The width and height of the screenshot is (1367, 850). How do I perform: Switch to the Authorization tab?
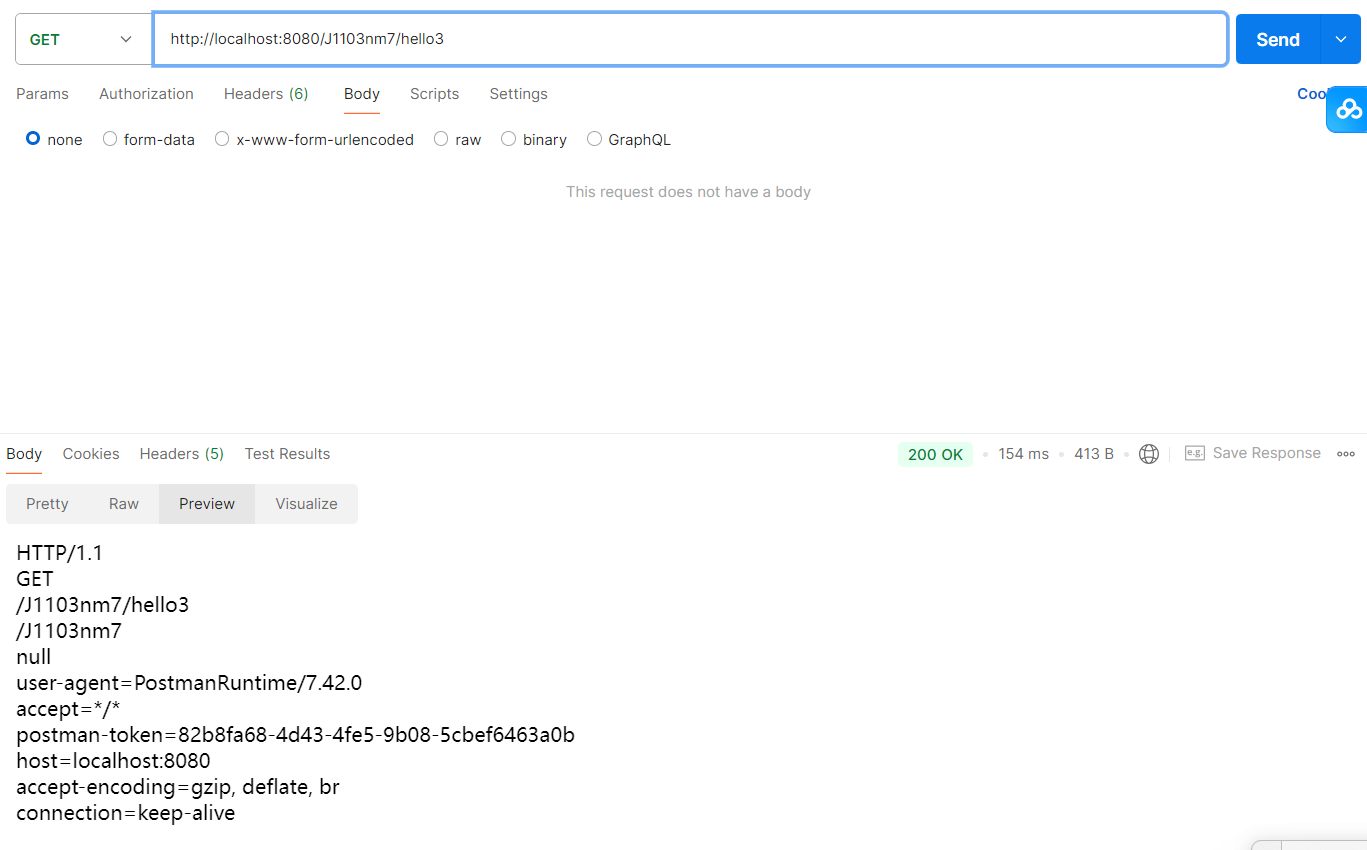[146, 93]
